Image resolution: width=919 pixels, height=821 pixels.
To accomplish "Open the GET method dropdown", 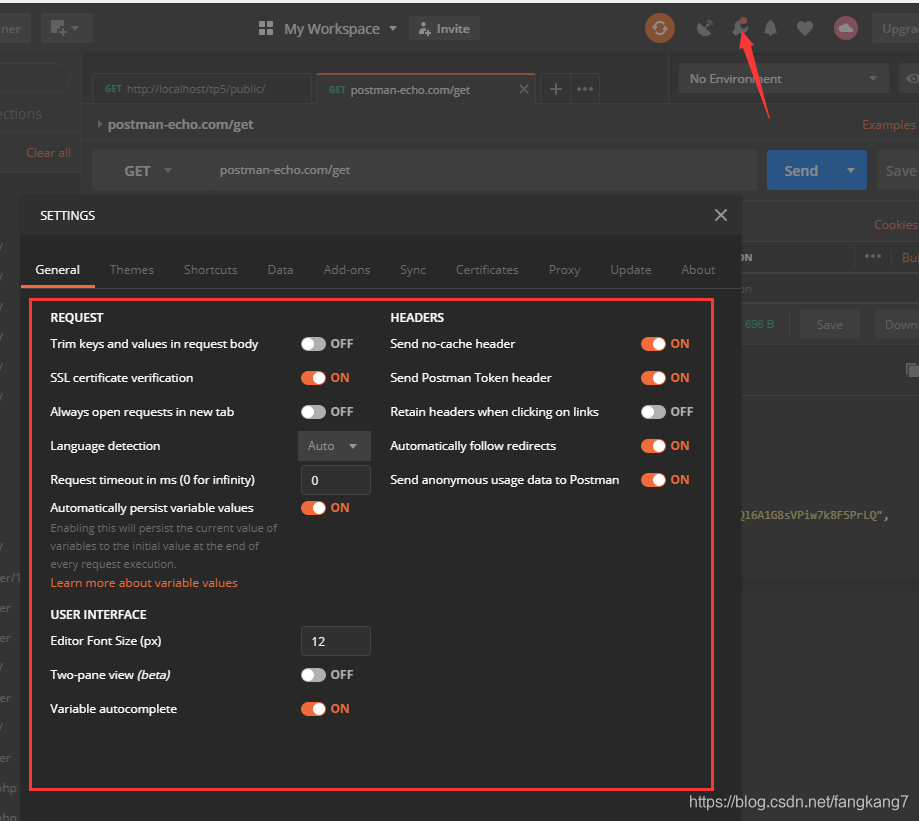I will click(147, 171).
